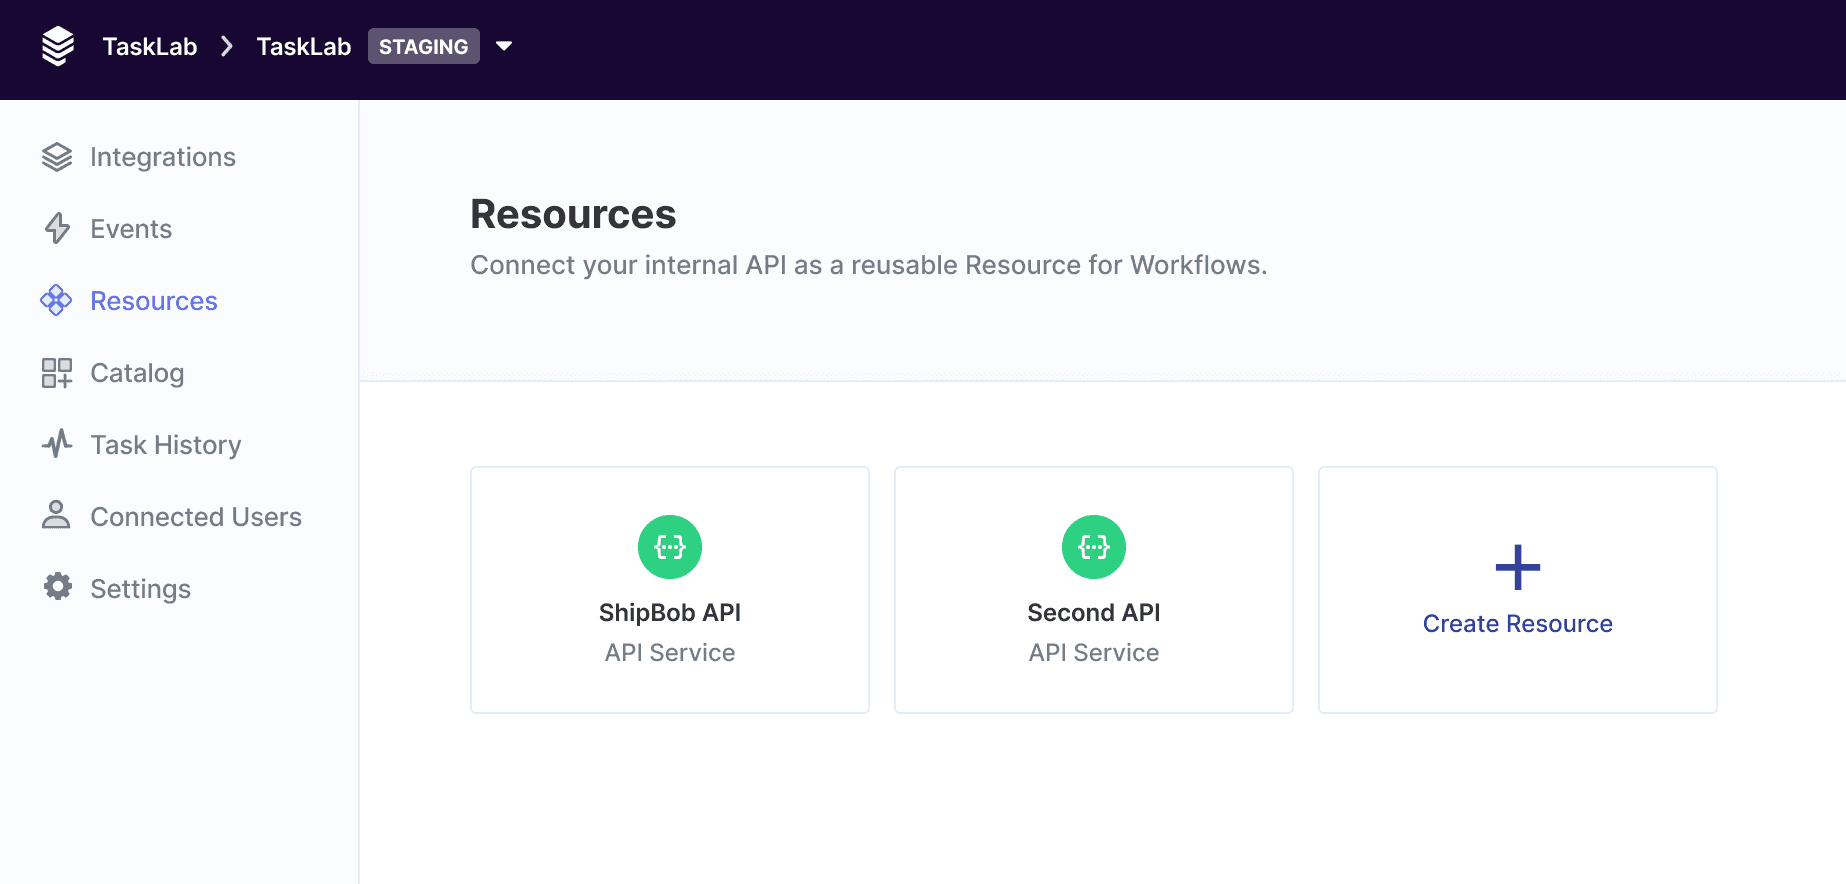Select the Second API resource title
This screenshot has height=884, width=1846.
(1094, 613)
